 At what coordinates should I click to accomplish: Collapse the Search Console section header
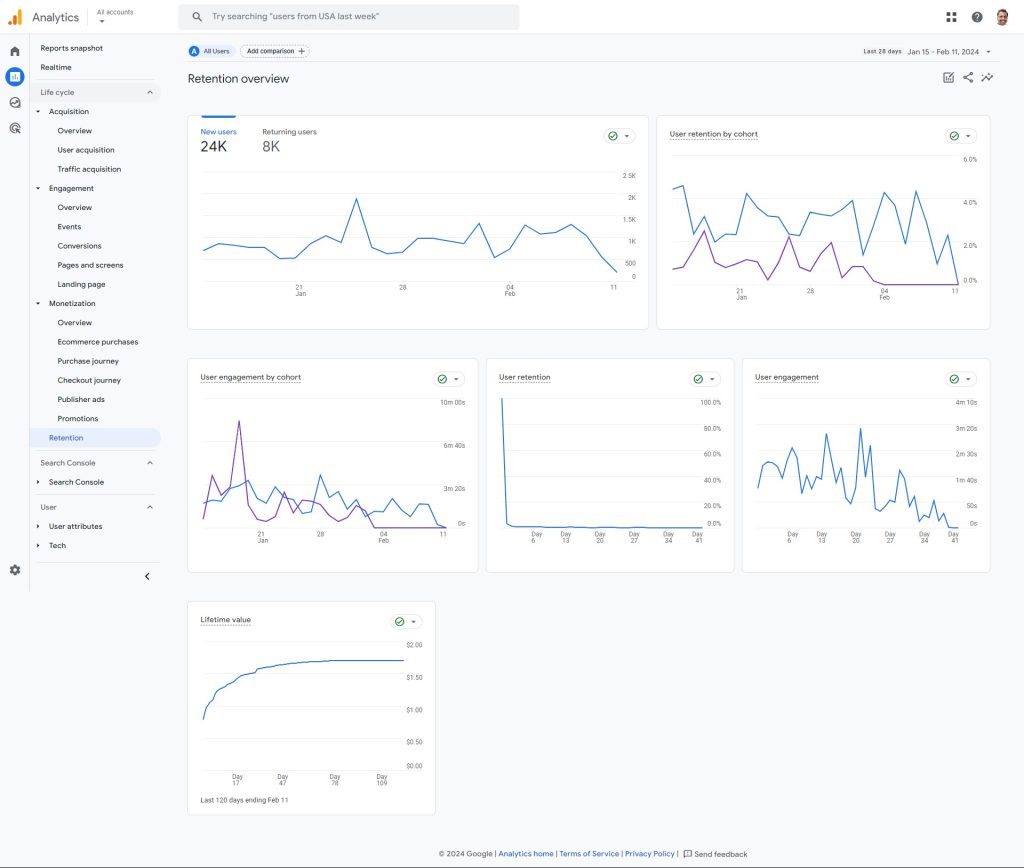pos(150,462)
